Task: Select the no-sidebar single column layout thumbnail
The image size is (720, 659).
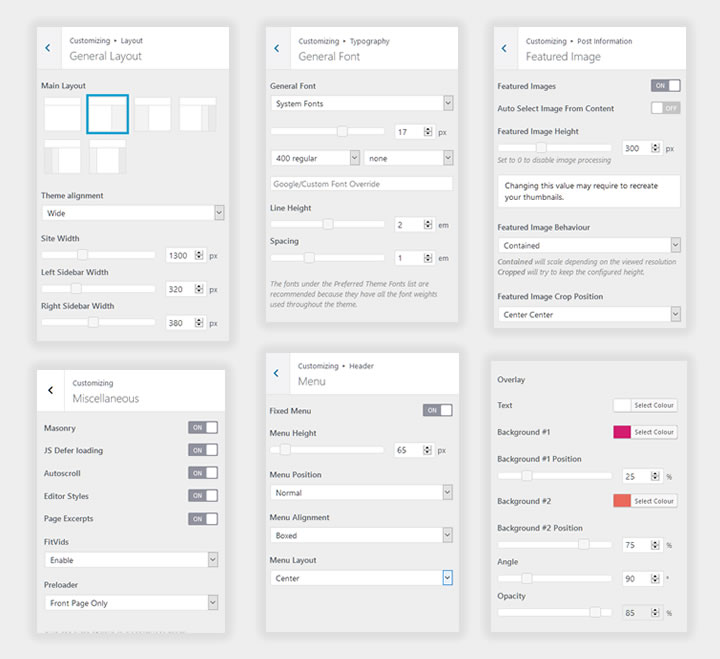Action: coord(60,114)
